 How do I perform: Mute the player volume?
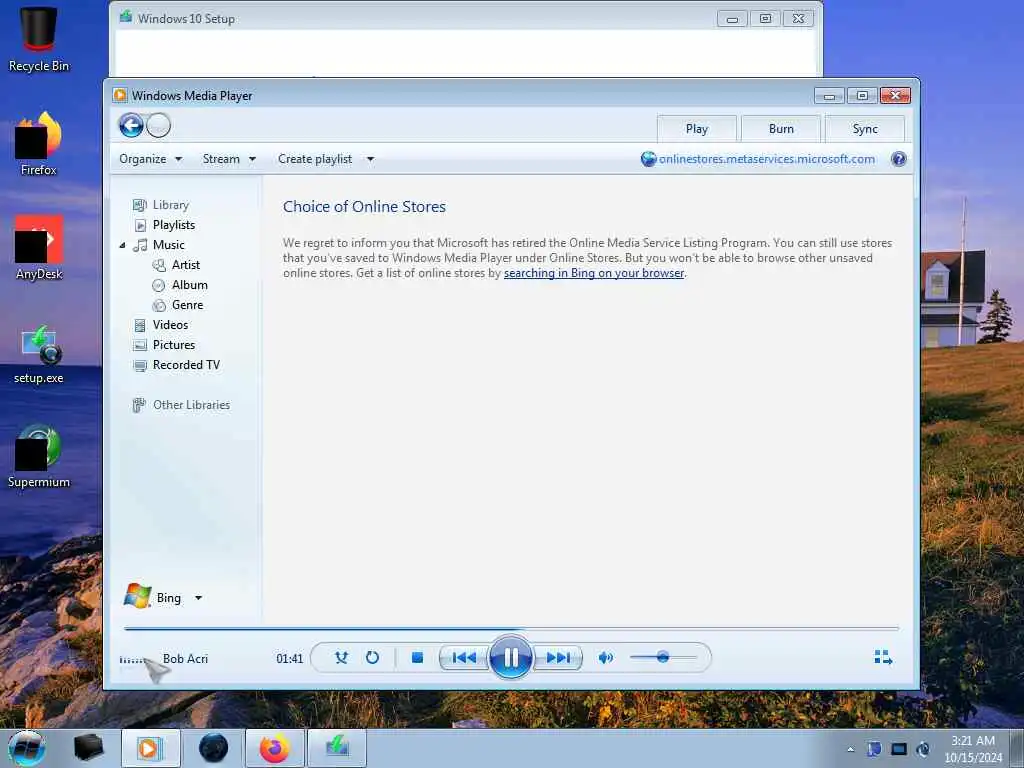(x=605, y=658)
